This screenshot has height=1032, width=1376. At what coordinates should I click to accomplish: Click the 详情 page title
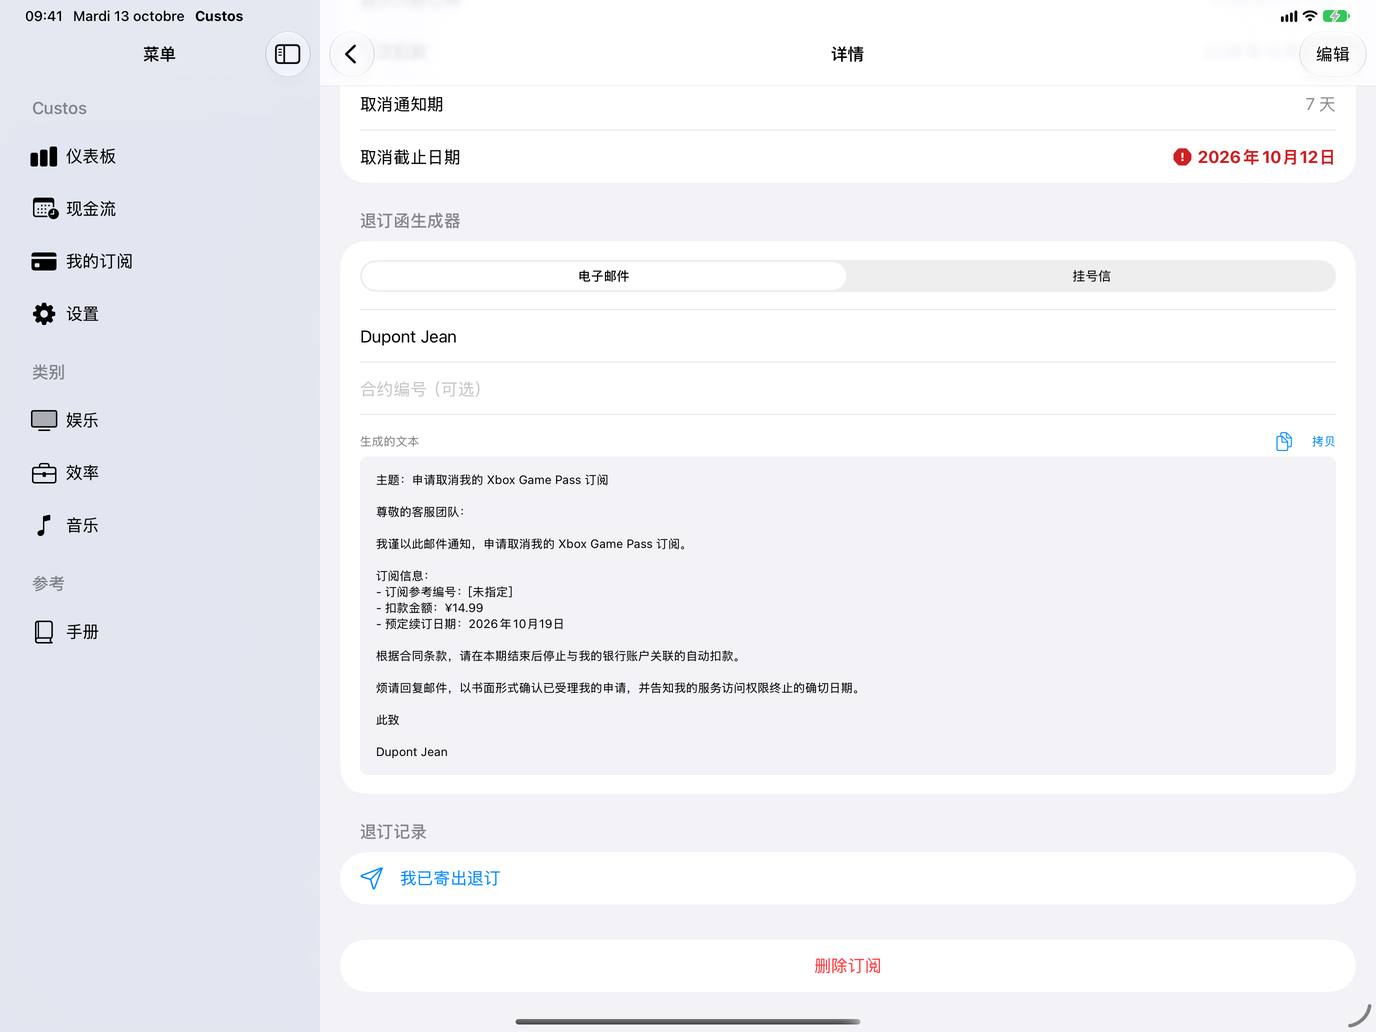click(847, 54)
